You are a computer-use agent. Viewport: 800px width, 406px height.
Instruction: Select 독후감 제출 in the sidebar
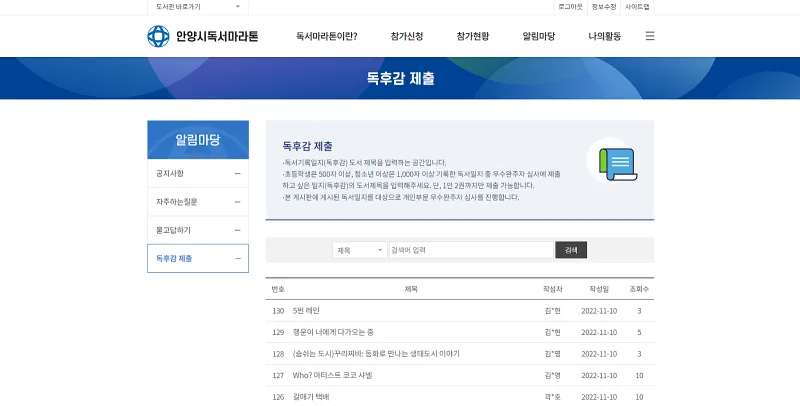[197, 258]
